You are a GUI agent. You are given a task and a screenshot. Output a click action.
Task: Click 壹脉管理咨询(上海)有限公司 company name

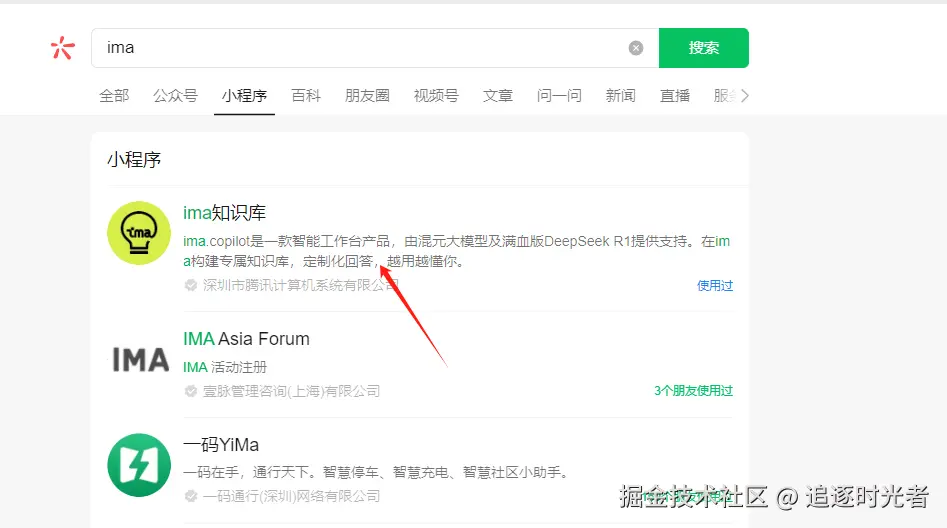(x=291, y=391)
